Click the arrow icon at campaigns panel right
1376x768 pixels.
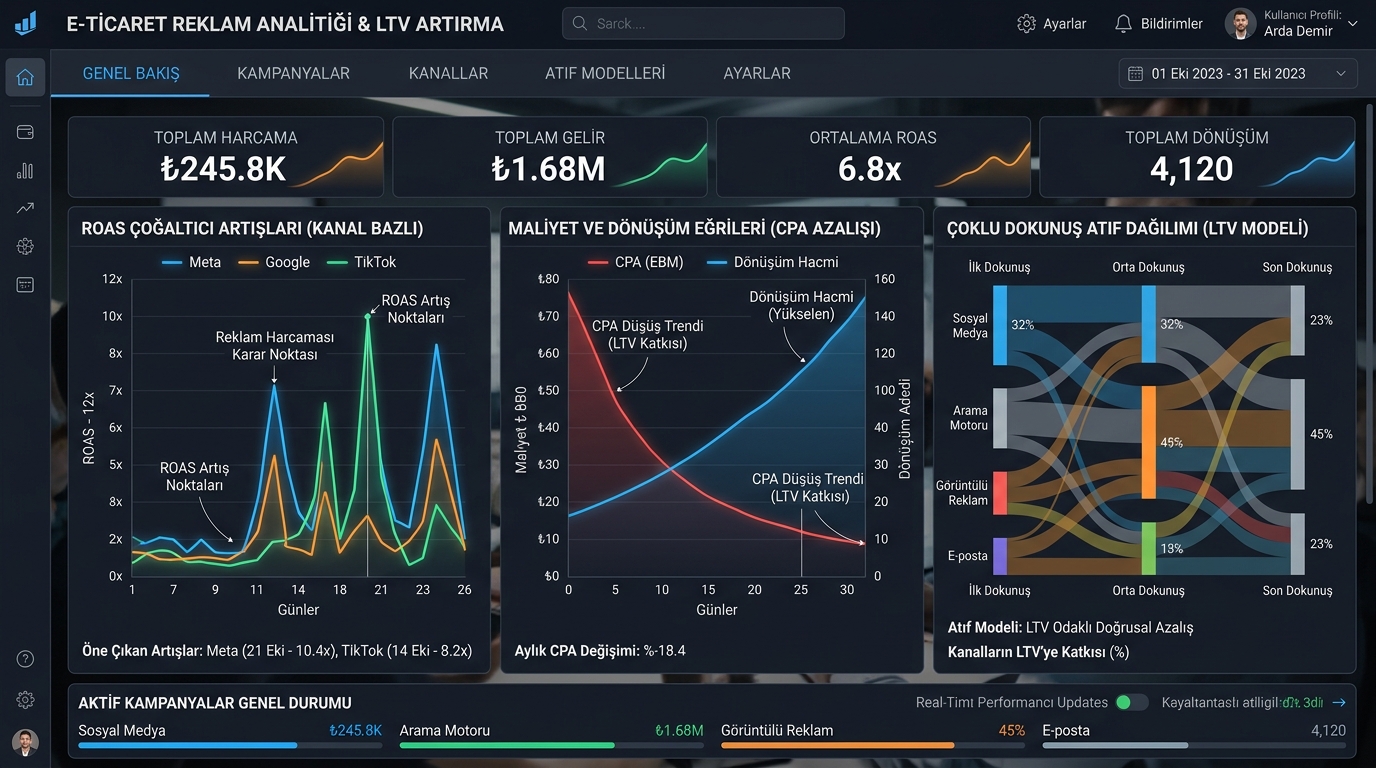pyautogui.click(x=1339, y=702)
